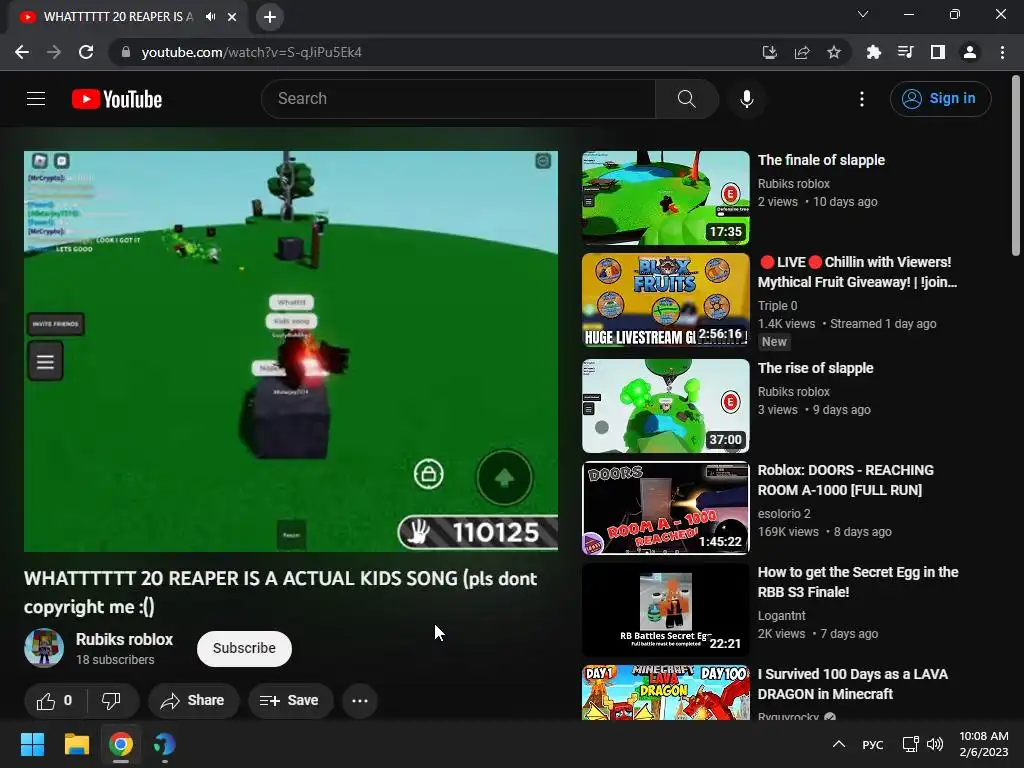This screenshot has height=768, width=1024.
Task: Open Secret Egg RBB S3 Finale title
Action: tap(857, 582)
